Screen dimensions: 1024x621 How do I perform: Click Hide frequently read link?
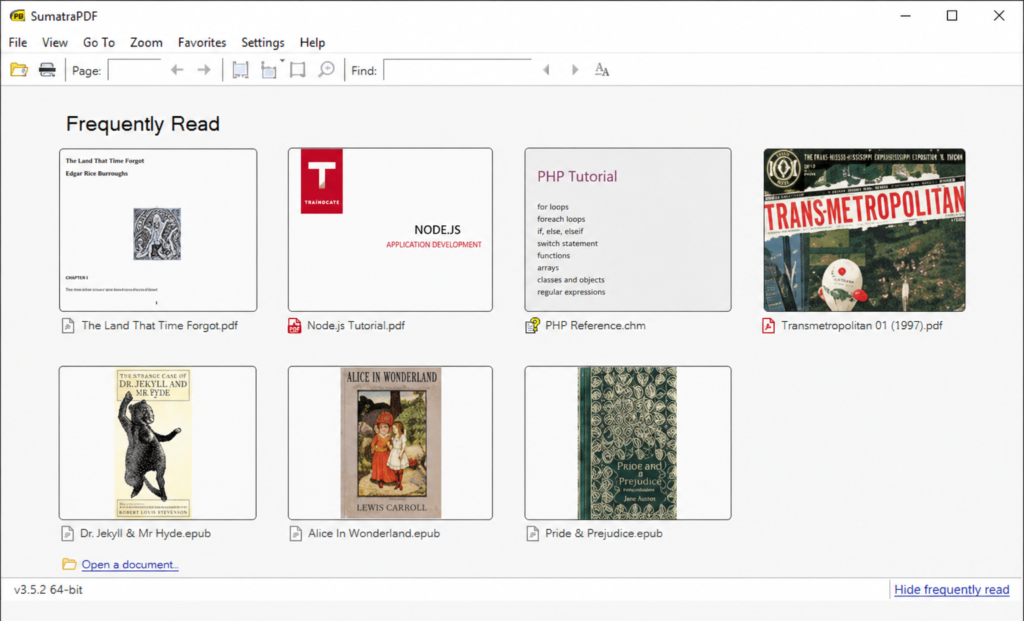tap(952, 590)
